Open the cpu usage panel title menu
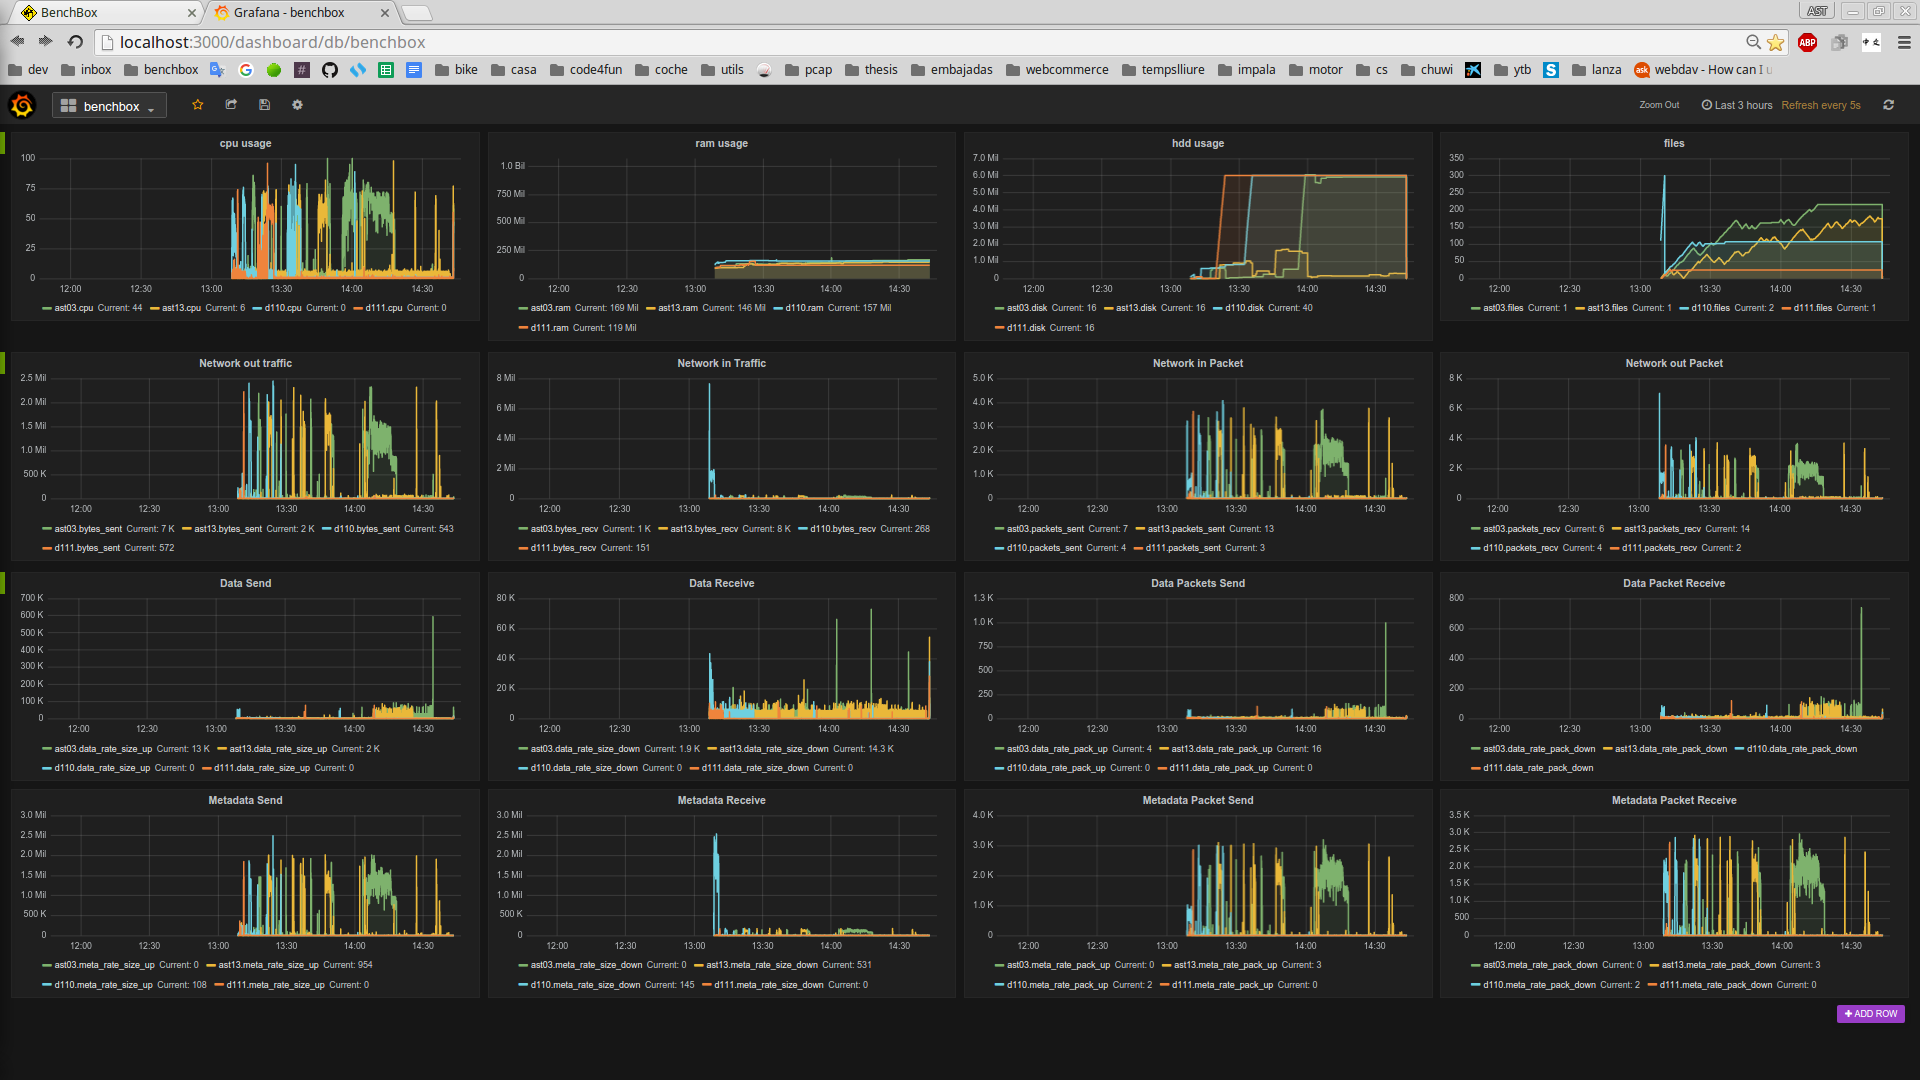Image resolution: width=1920 pixels, height=1080 pixels. pos(245,143)
